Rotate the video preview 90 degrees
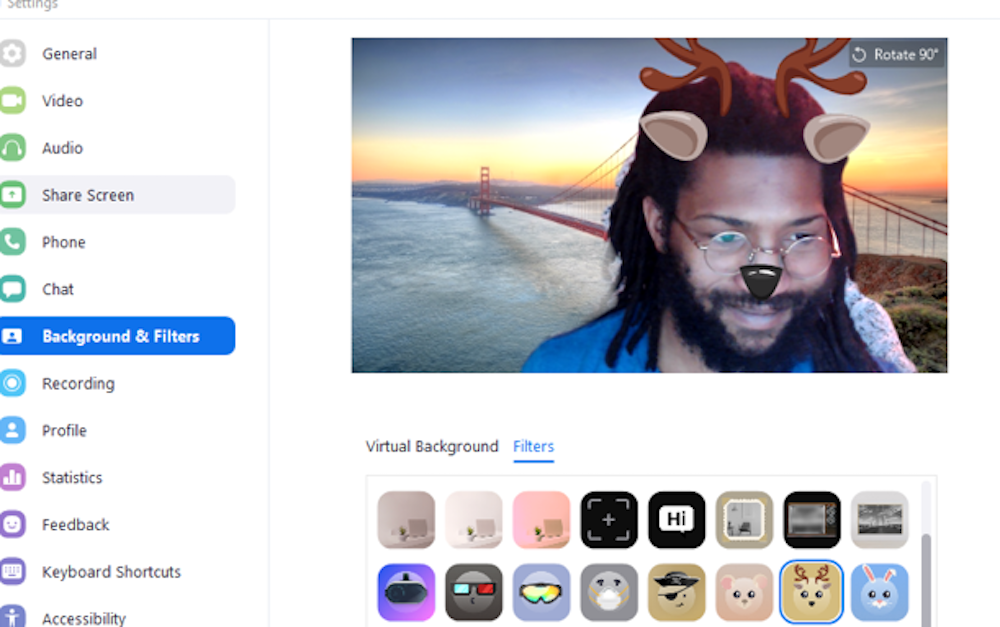Viewport: 1000px width, 627px height. click(x=896, y=55)
